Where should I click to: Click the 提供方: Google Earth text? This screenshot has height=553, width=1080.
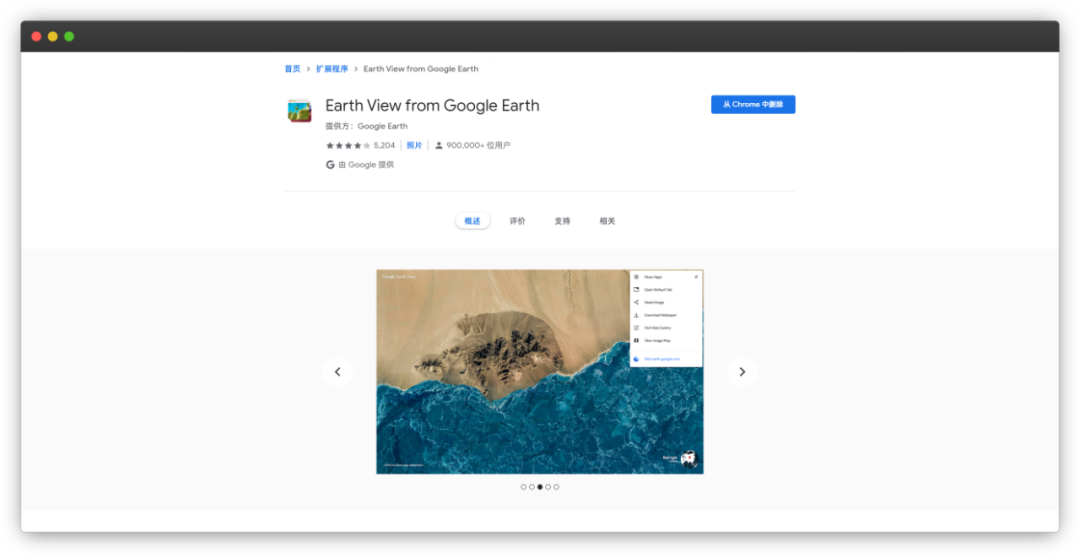click(x=366, y=126)
